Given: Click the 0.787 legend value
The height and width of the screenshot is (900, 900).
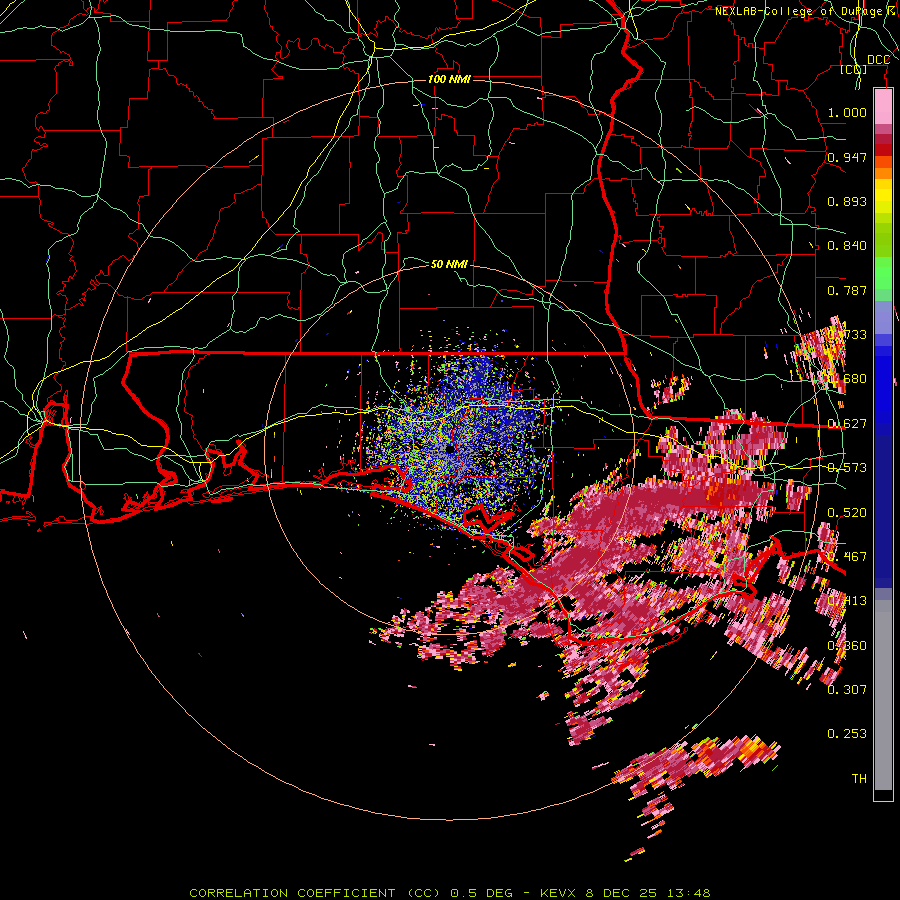Looking at the screenshot, I should tap(847, 290).
